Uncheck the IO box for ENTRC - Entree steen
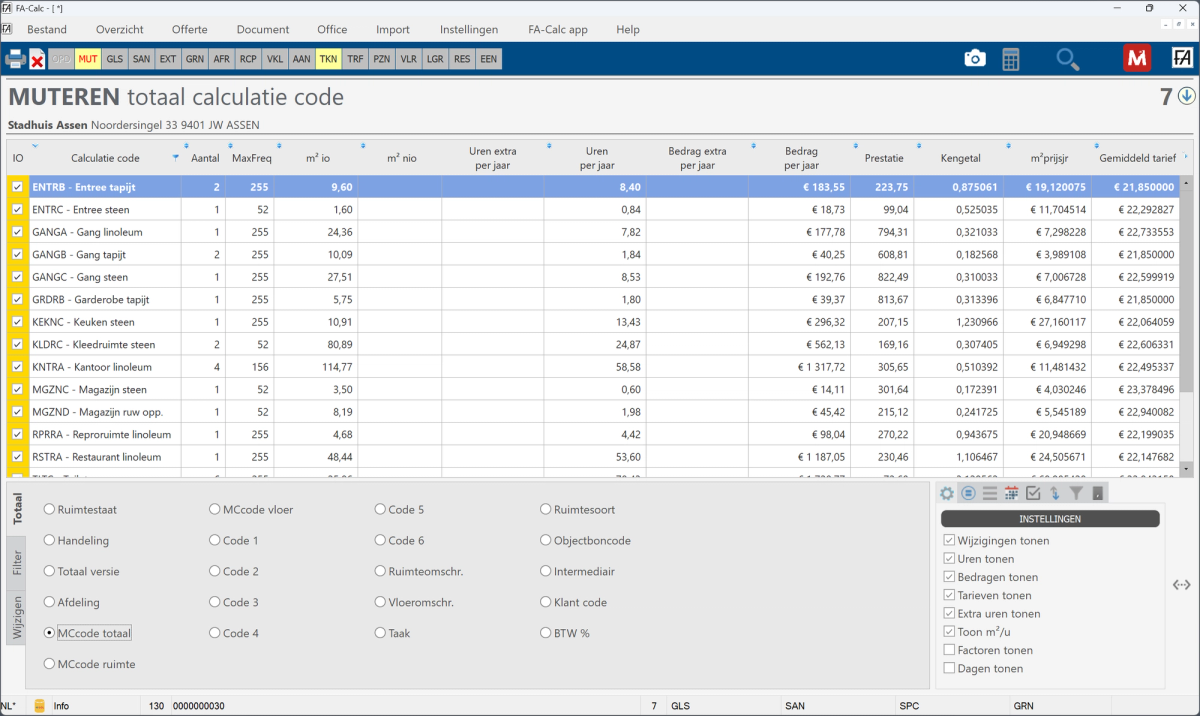 (17, 209)
